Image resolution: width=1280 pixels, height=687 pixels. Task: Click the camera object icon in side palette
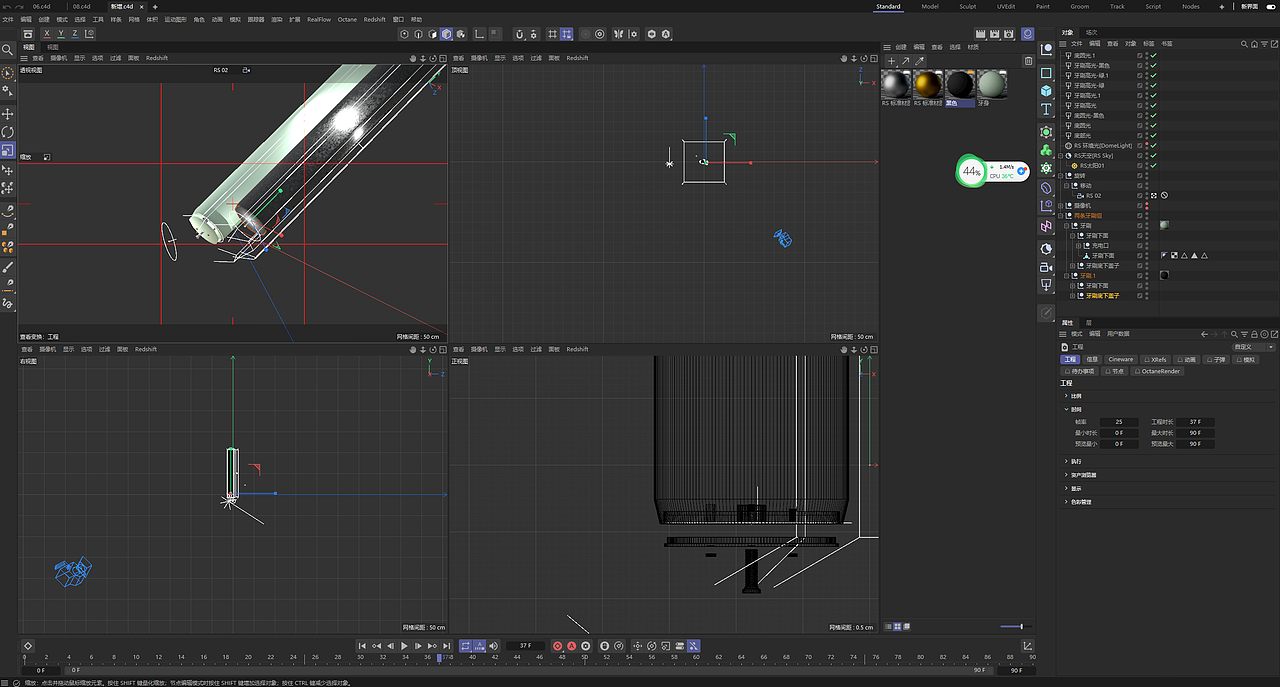click(1046, 268)
